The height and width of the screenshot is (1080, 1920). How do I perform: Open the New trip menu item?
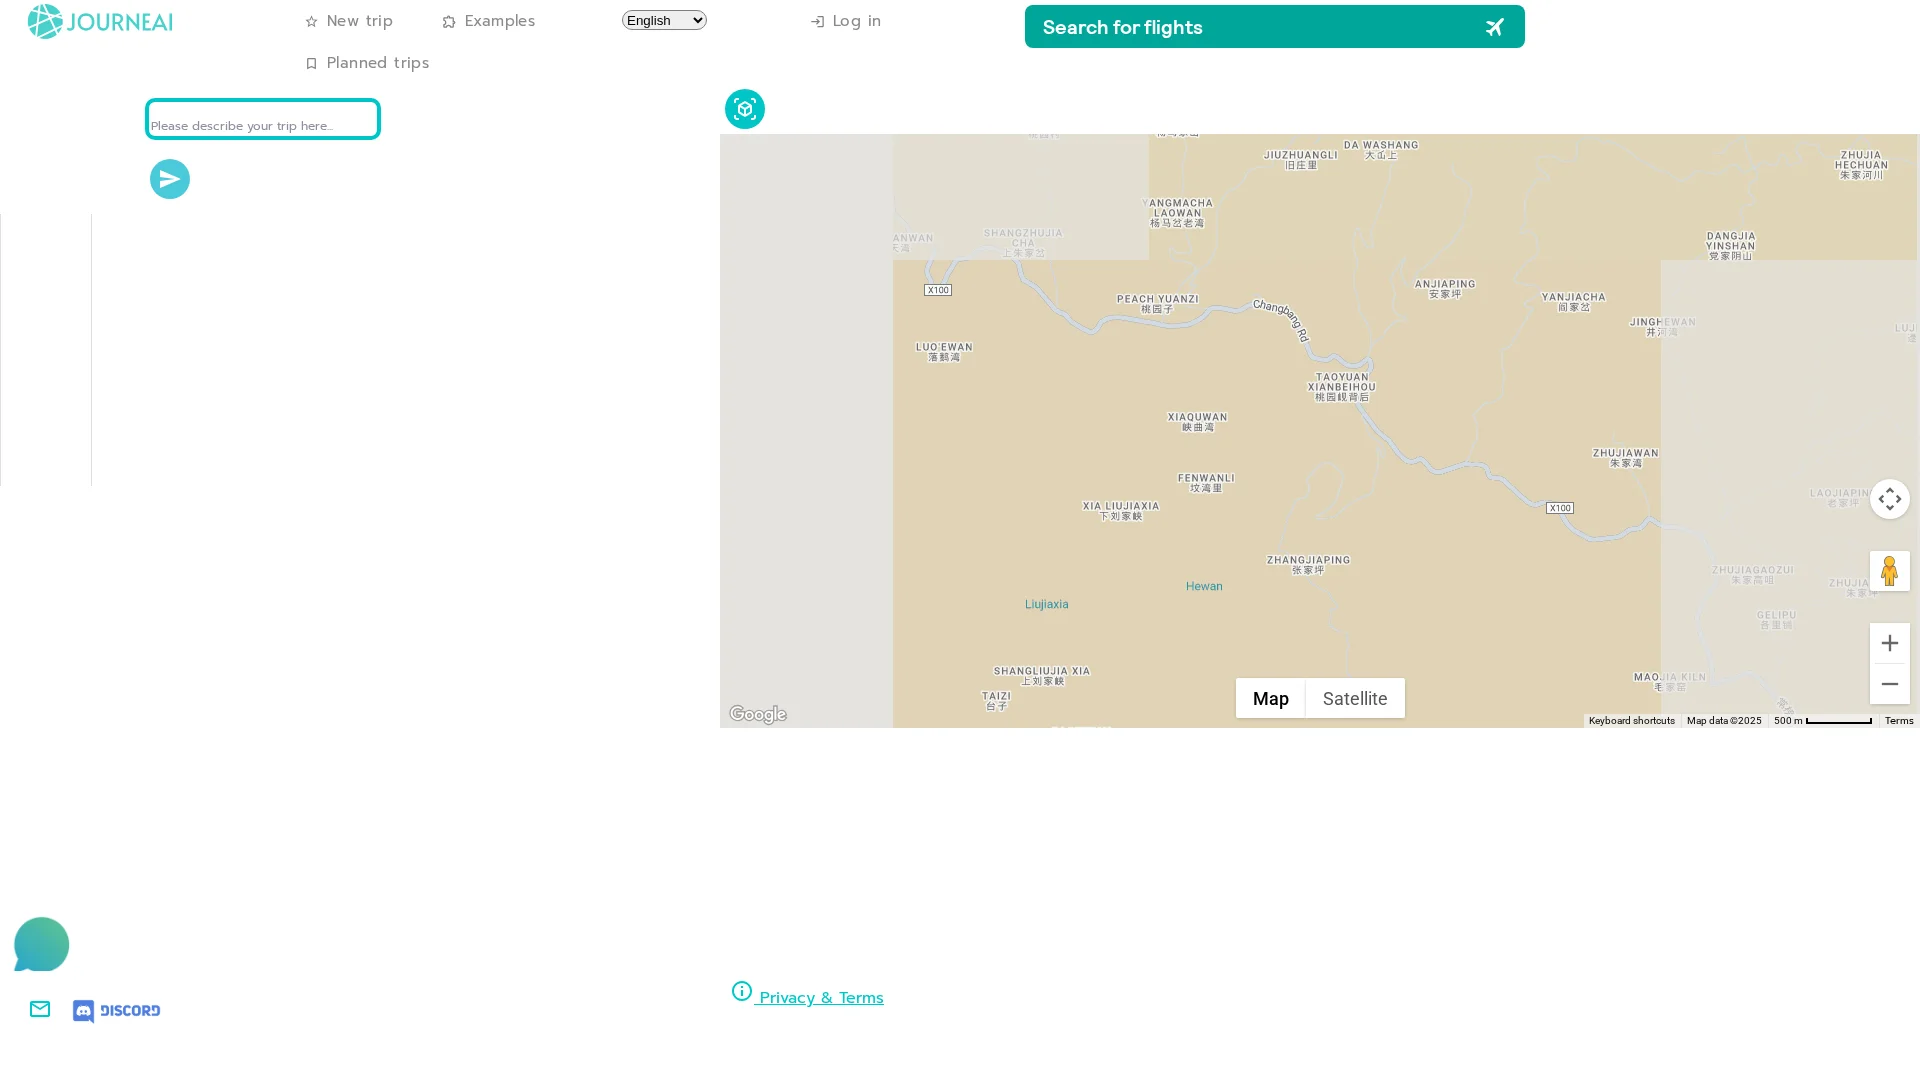tap(349, 21)
